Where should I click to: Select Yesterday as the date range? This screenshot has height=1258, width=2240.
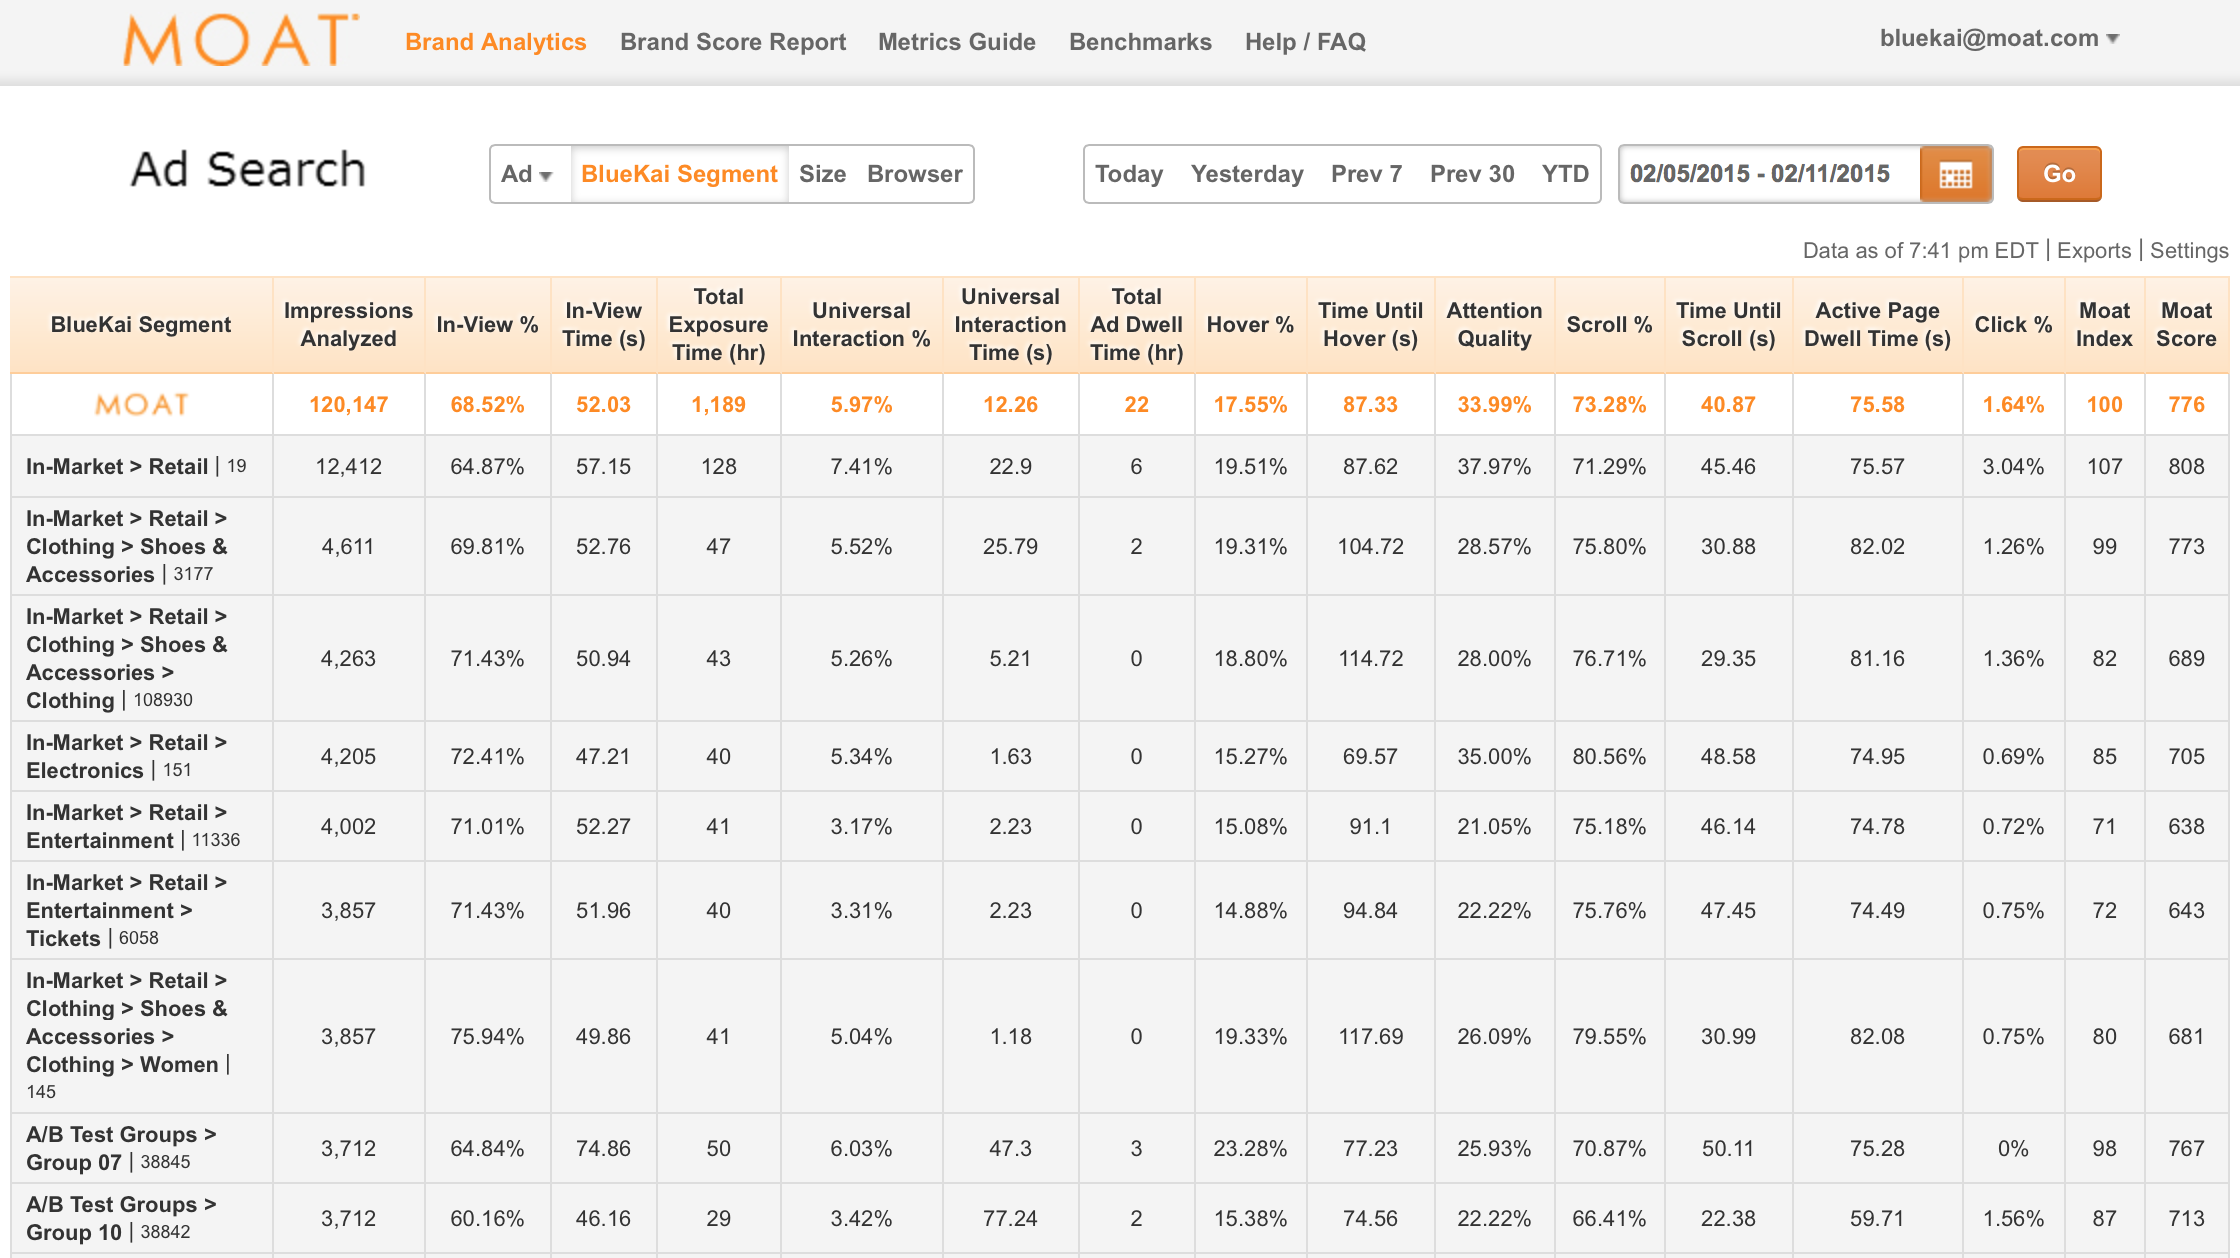click(x=1247, y=175)
